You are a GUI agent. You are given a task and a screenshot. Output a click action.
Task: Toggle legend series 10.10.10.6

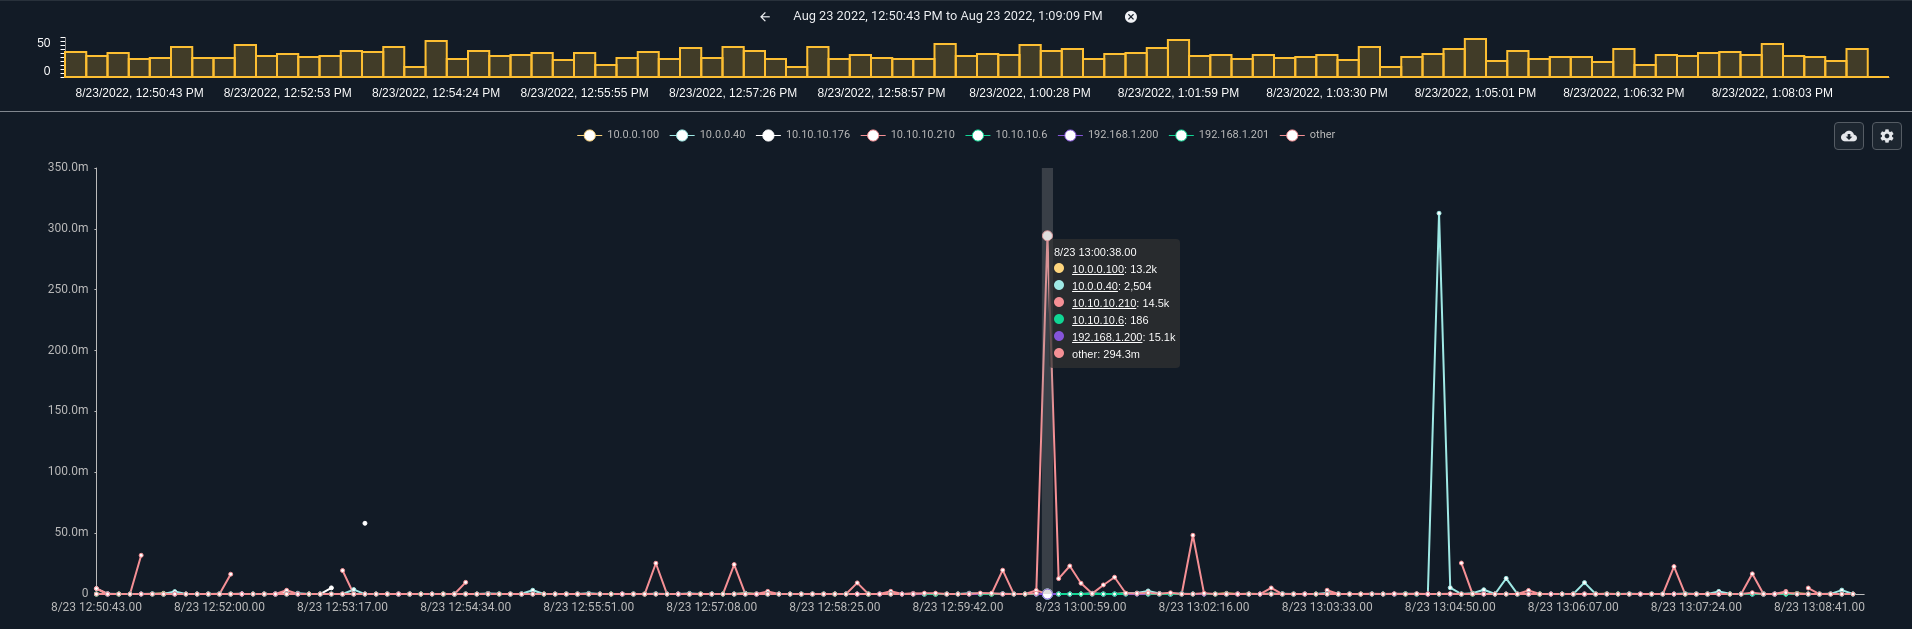pos(1007,135)
